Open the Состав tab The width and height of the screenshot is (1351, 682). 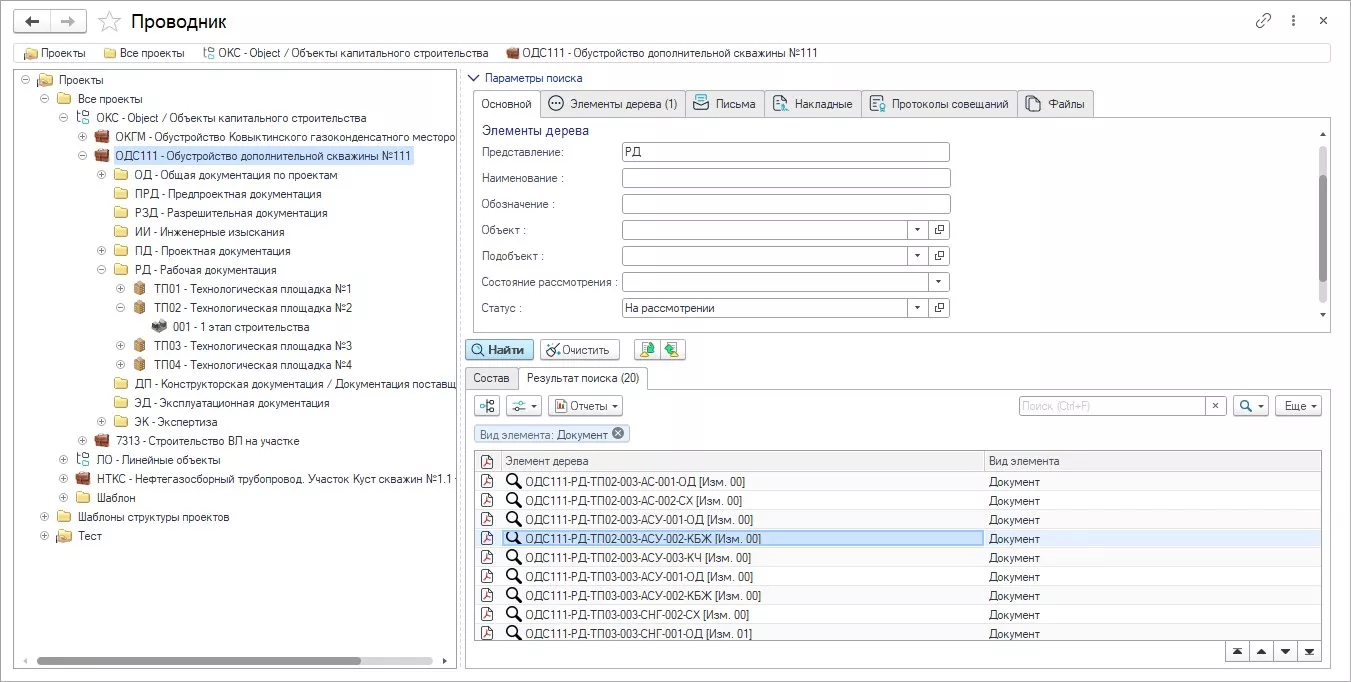click(x=491, y=379)
